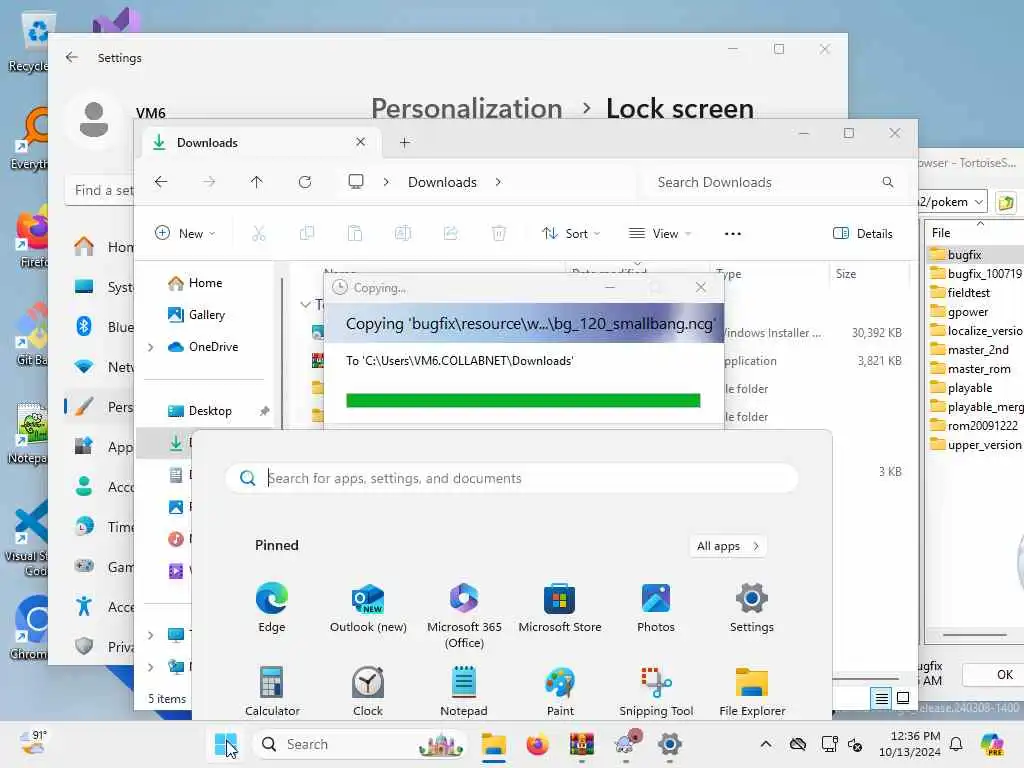Launch Paint from Start menu
1024x768 pixels.
[560, 691]
